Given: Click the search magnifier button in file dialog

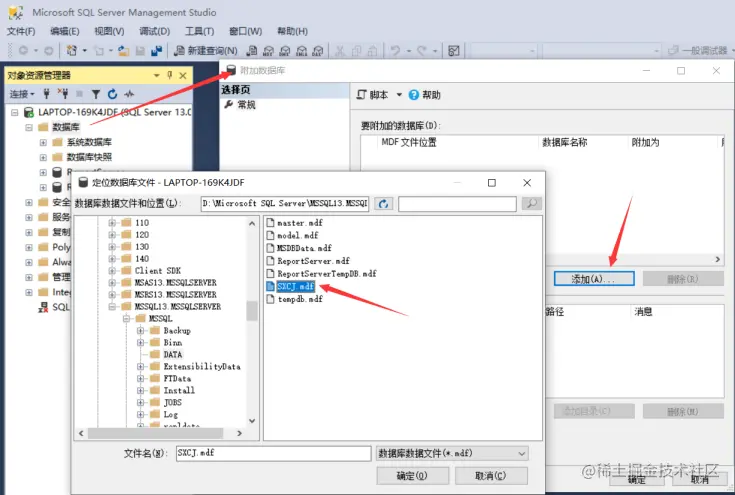Looking at the screenshot, I should click(532, 203).
